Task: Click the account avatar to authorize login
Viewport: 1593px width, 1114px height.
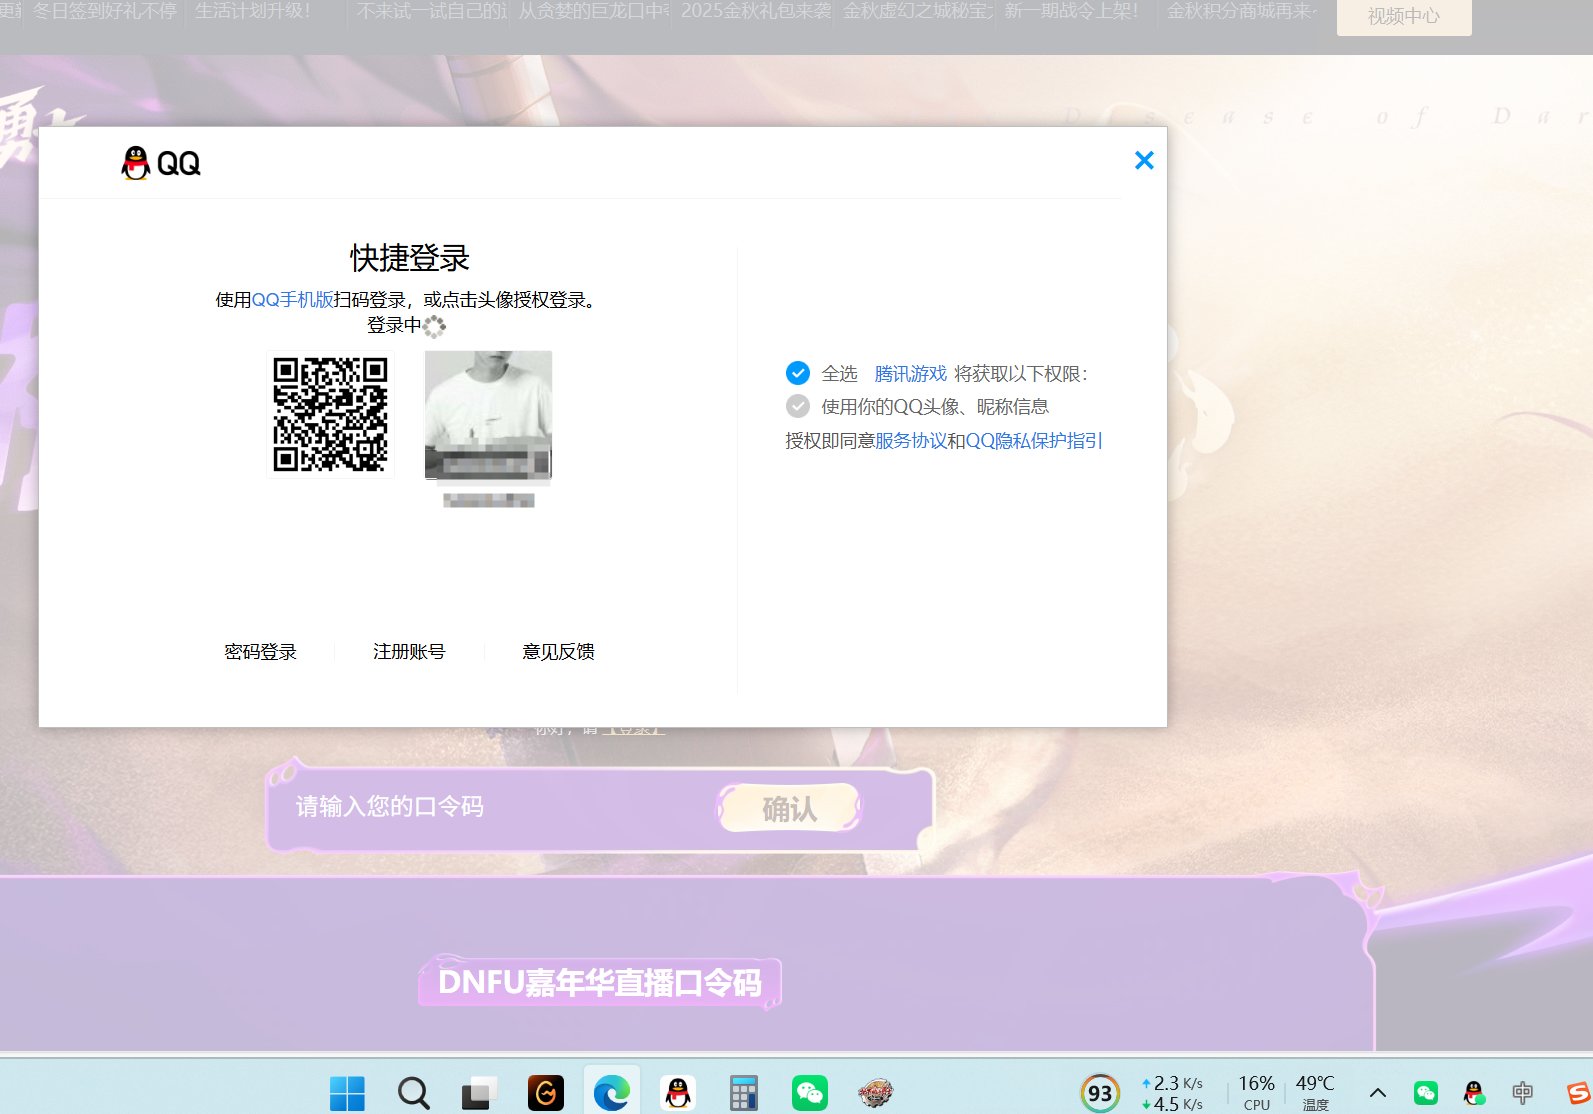Action: tap(488, 415)
